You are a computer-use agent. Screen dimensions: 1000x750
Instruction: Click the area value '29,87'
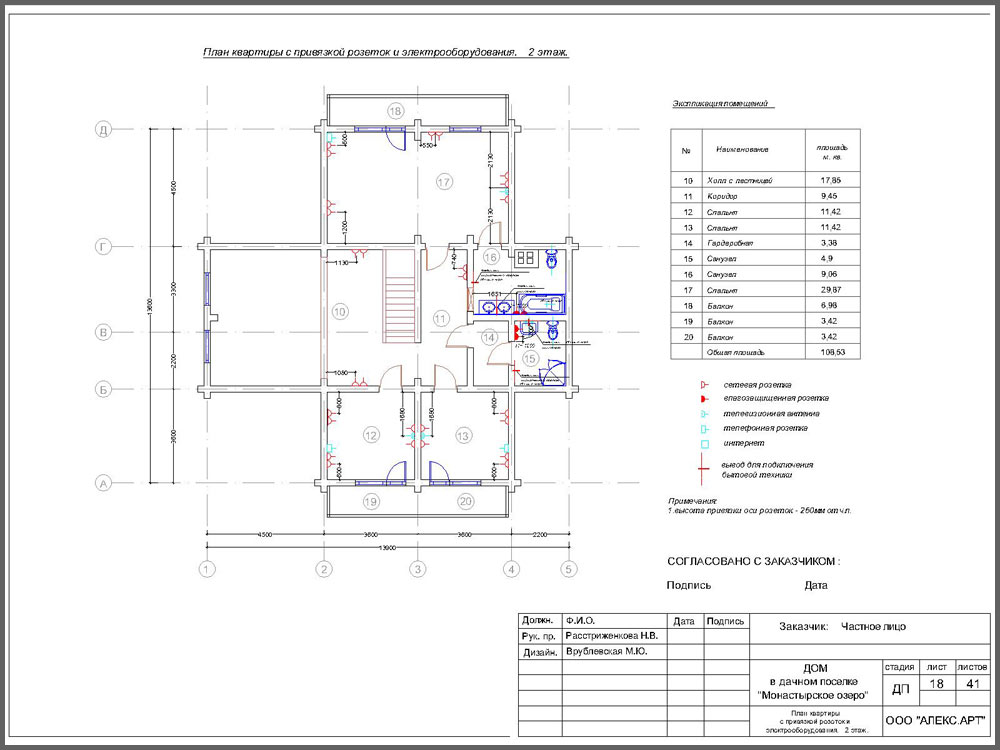click(x=831, y=290)
